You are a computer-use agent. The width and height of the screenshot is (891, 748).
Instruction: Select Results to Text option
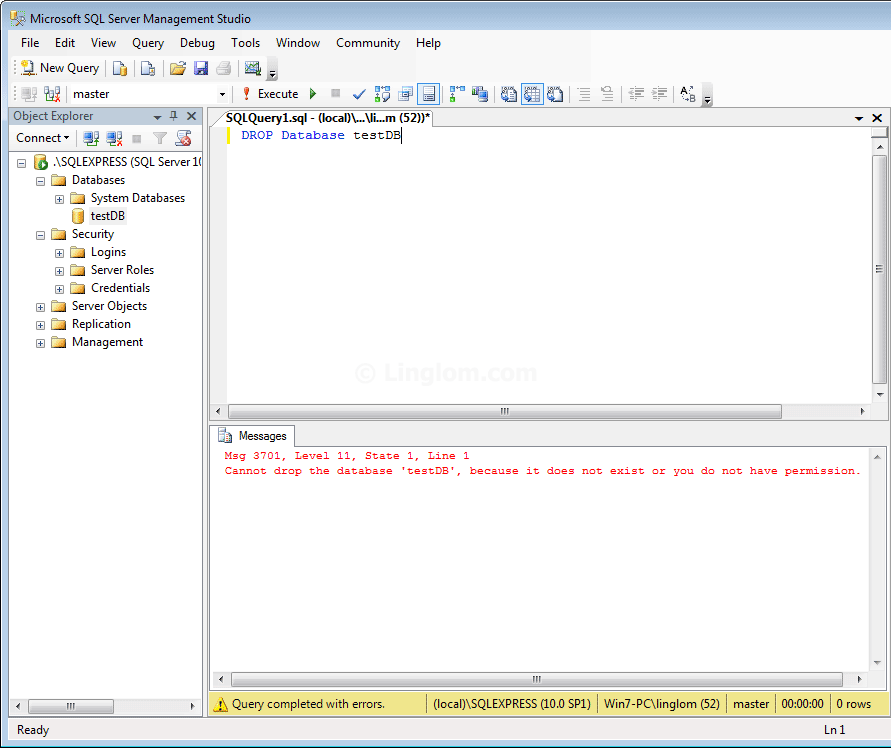(x=509, y=94)
